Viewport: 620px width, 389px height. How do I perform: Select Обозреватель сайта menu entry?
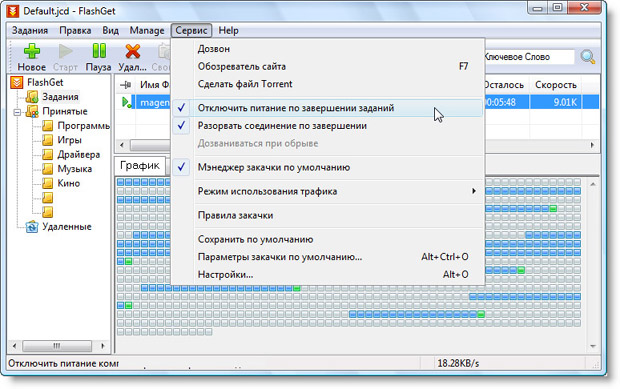coord(327,66)
